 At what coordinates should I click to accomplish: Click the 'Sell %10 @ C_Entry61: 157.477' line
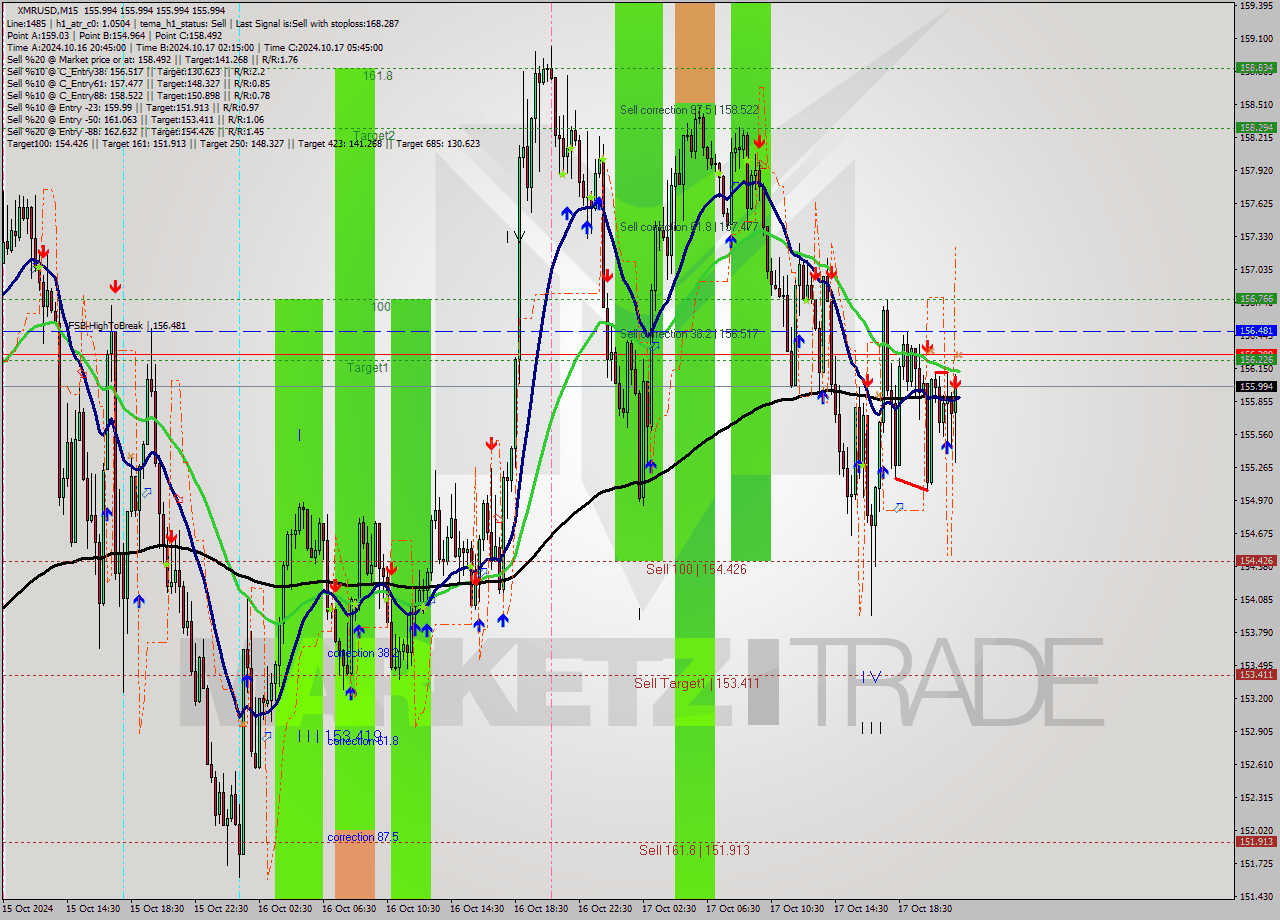point(138,83)
